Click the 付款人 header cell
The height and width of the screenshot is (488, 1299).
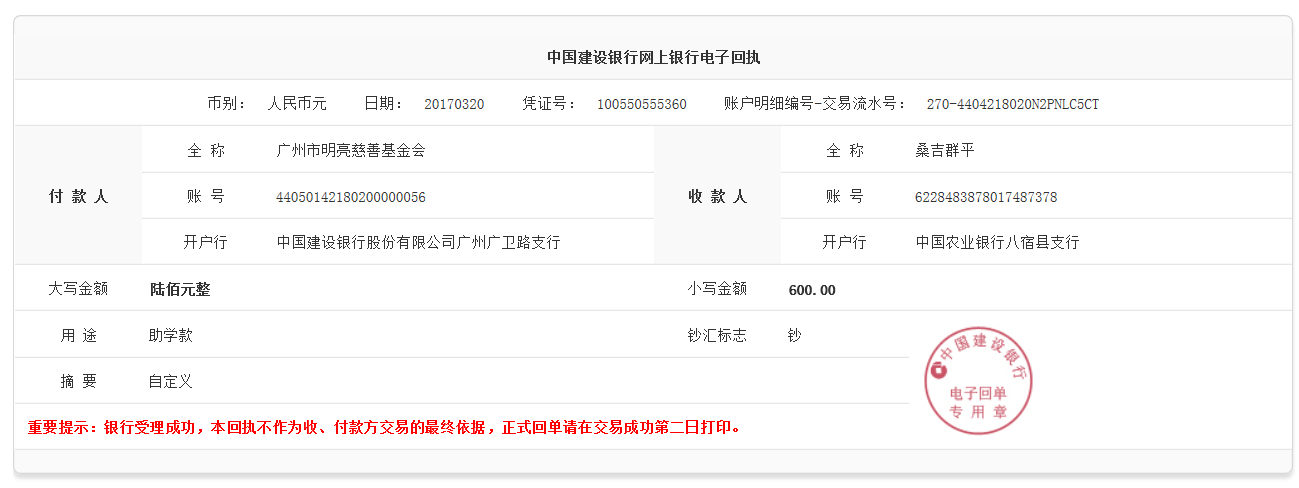tap(78, 196)
